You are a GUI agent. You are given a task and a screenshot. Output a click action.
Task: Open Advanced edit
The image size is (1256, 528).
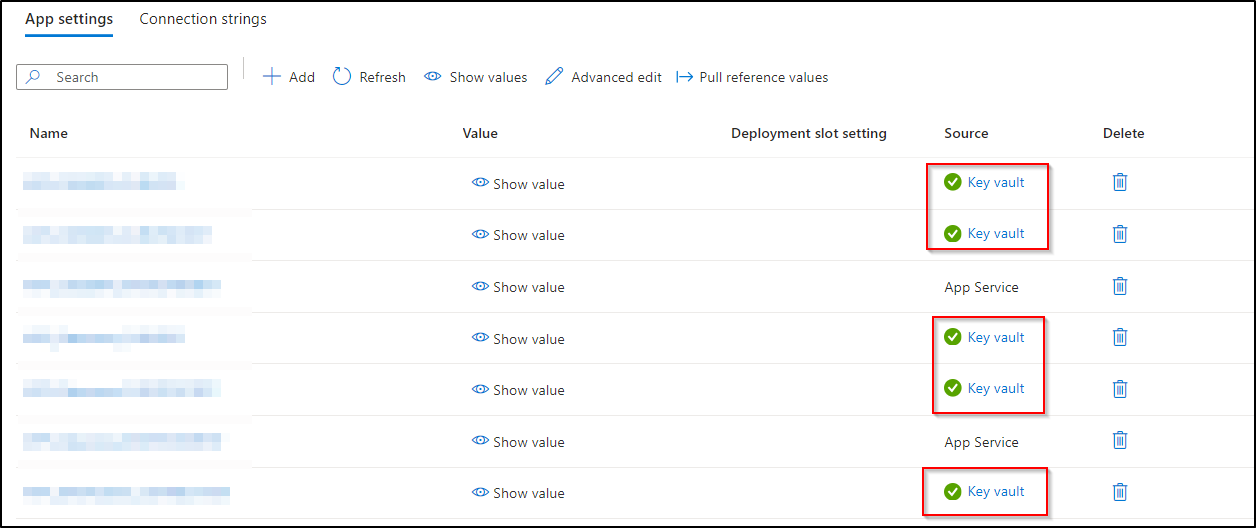tap(604, 77)
